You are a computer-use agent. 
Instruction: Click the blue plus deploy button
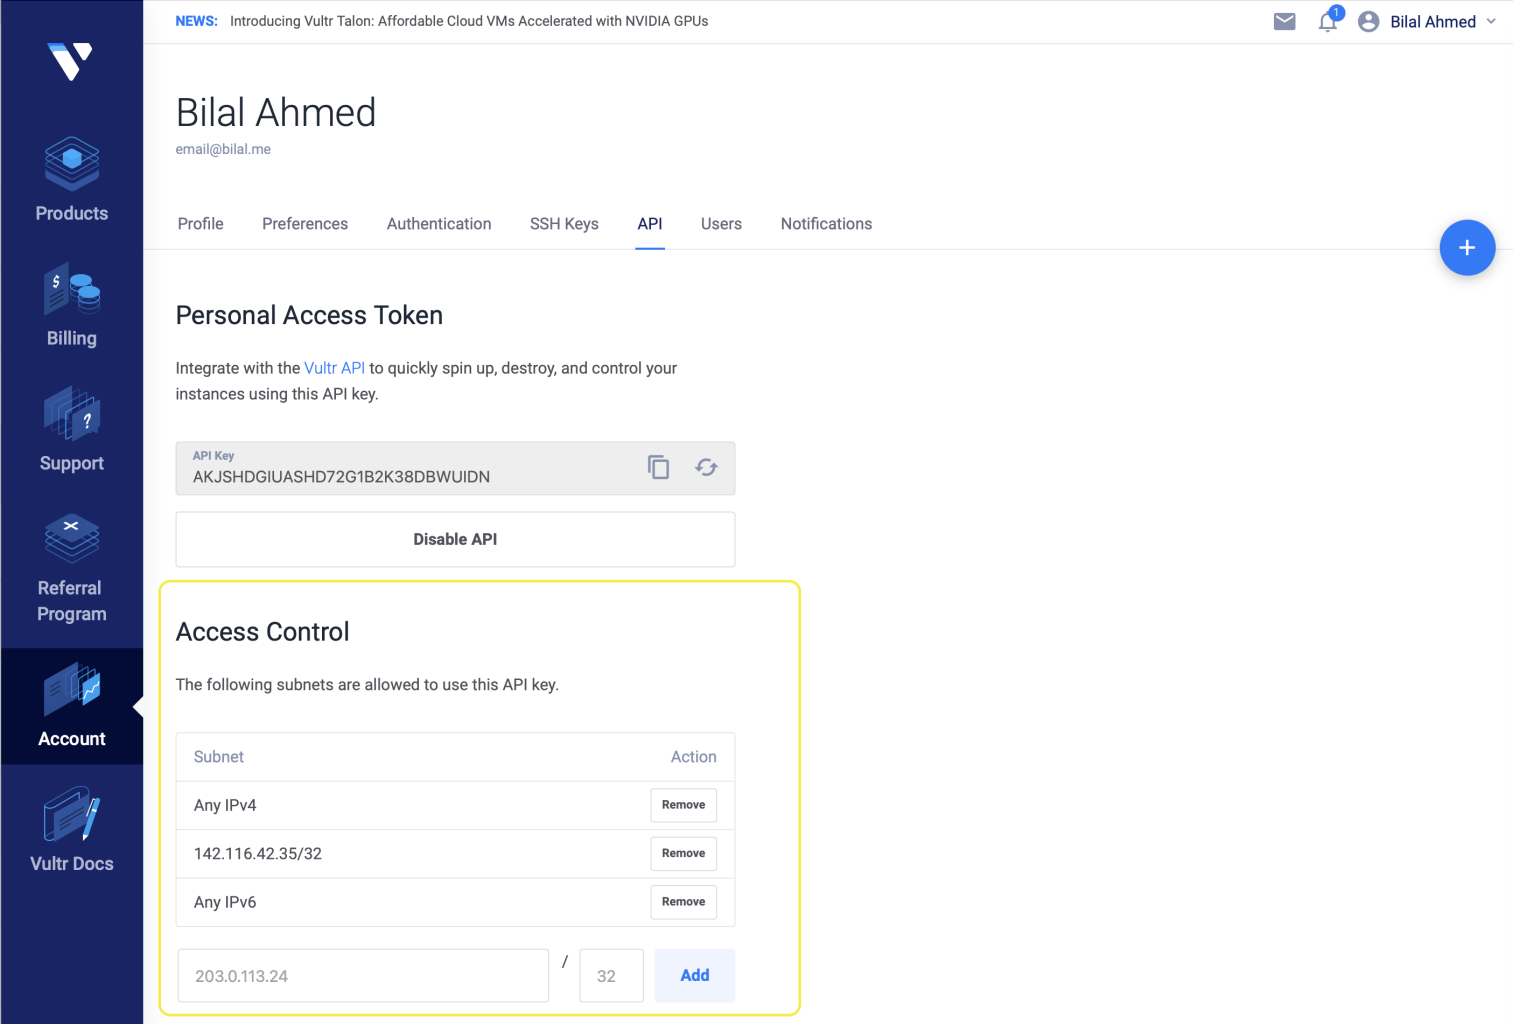click(x=1467, y=248)
